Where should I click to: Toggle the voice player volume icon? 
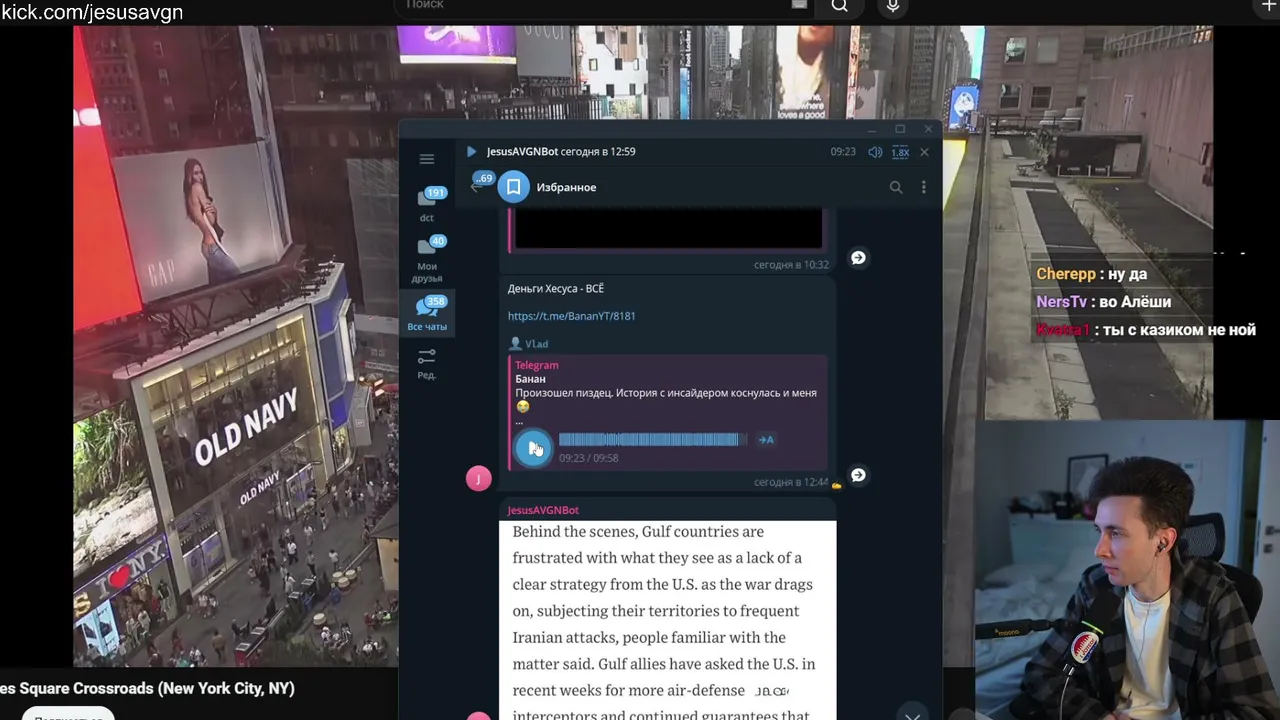pyautogui.click(x=875, y=152)
